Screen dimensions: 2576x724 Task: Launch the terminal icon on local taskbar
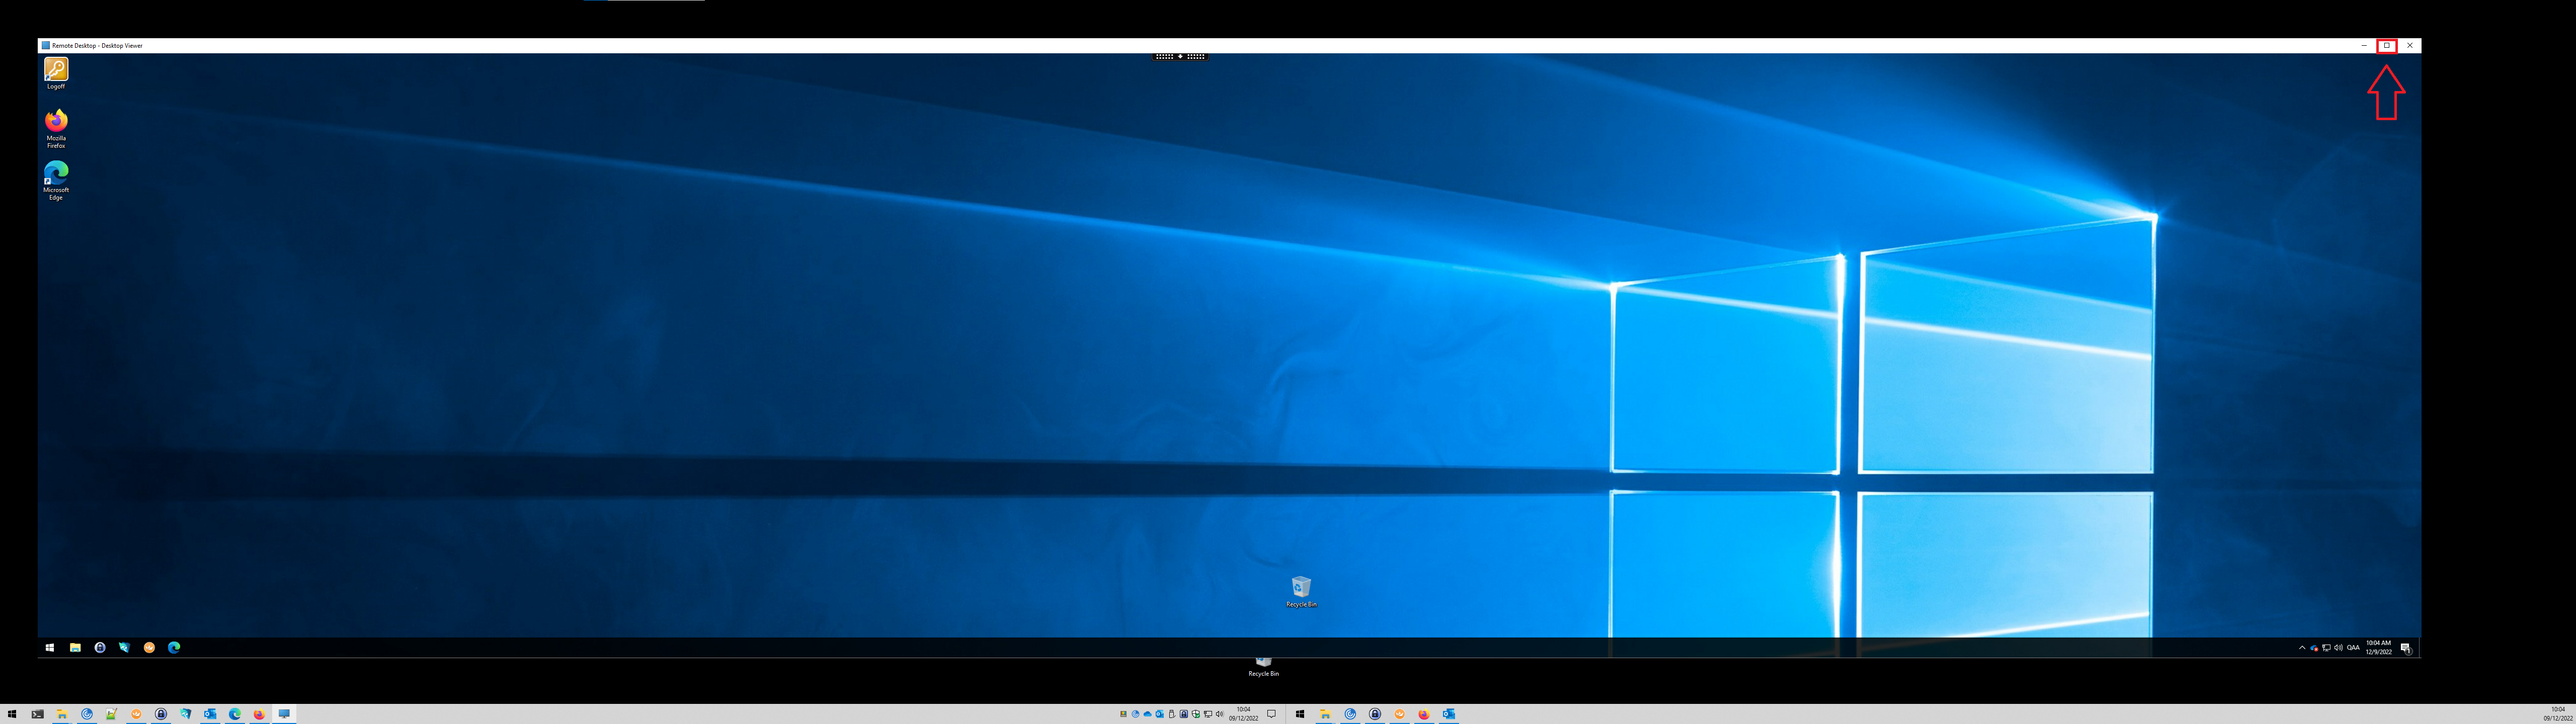click(x=38, y=714)
